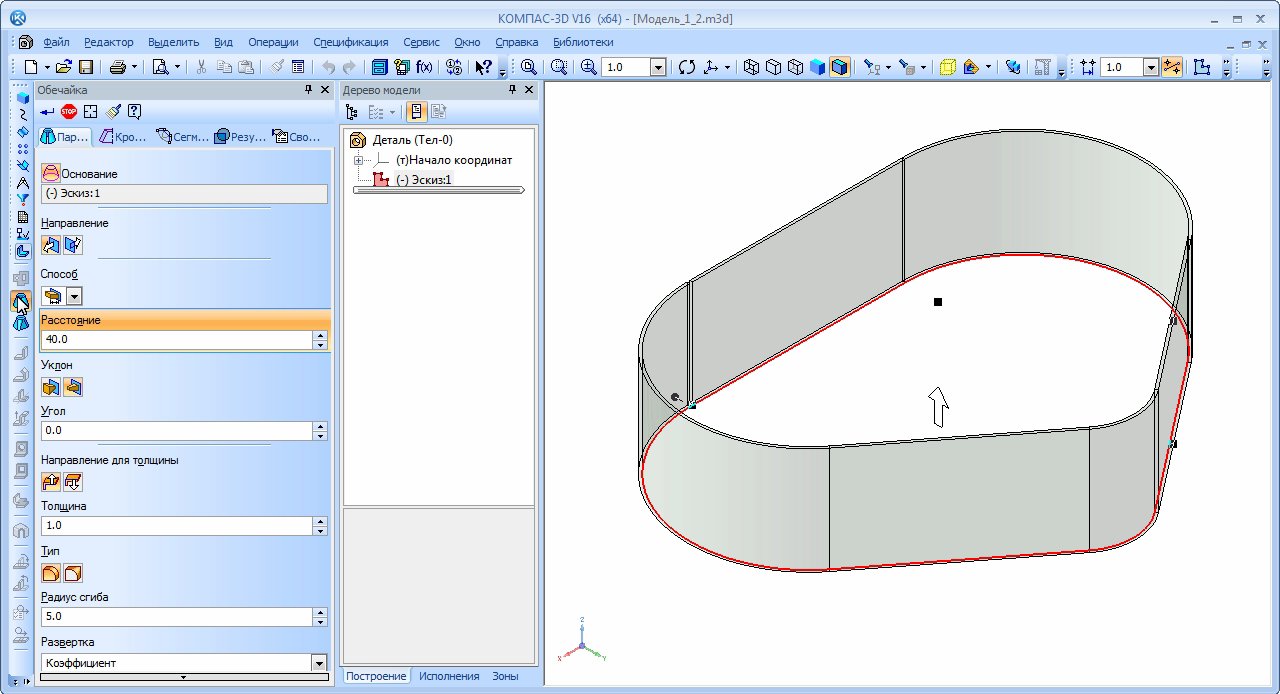Toggle the first Тип bend type button
Image resolution: width=1280 pixels, height=694 pixels.
[51, 573]
